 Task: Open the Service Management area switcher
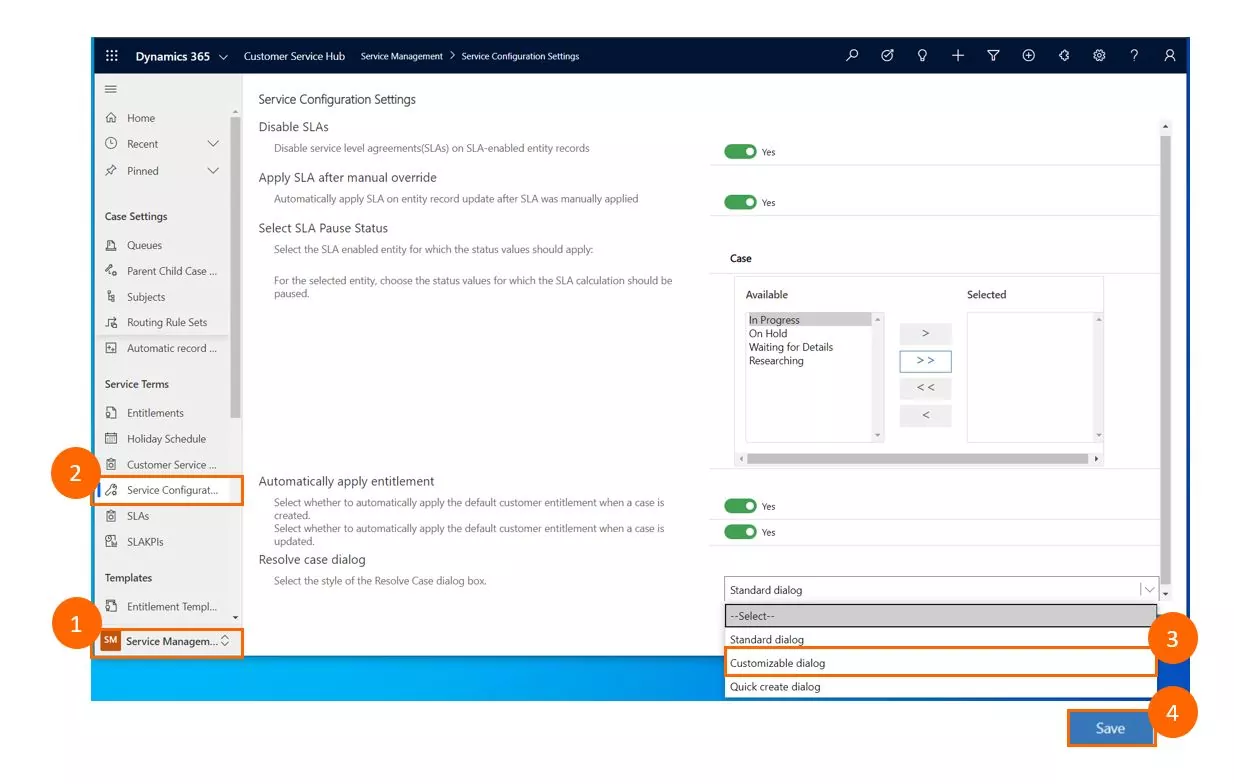pyautogui.click(x=166, y=641)
